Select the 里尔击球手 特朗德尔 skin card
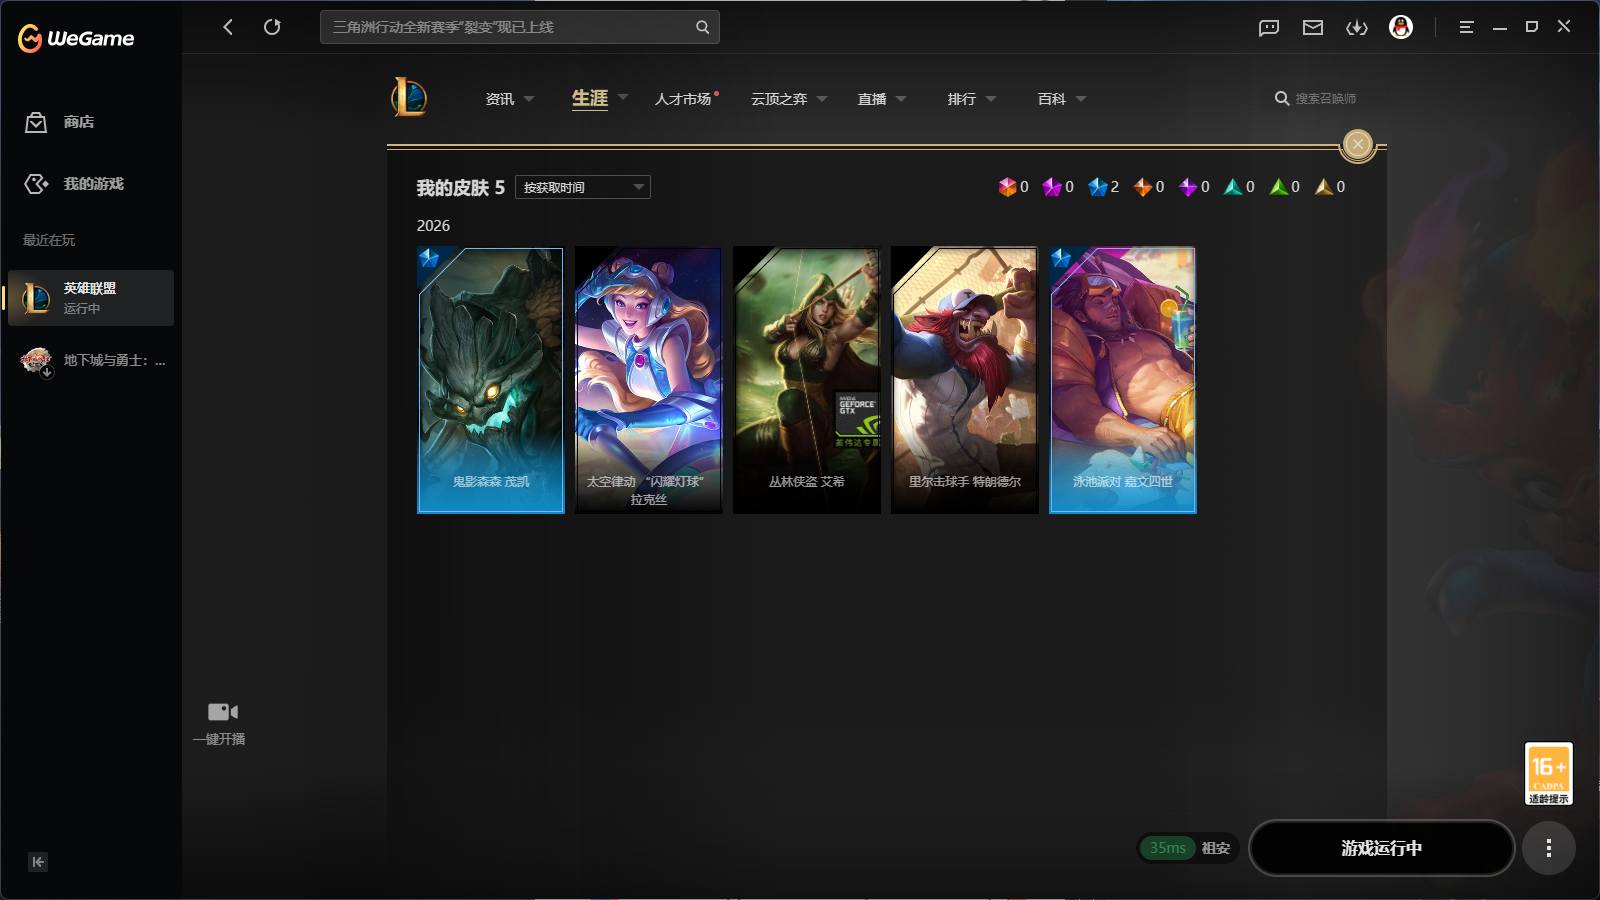 coord(965,380)
